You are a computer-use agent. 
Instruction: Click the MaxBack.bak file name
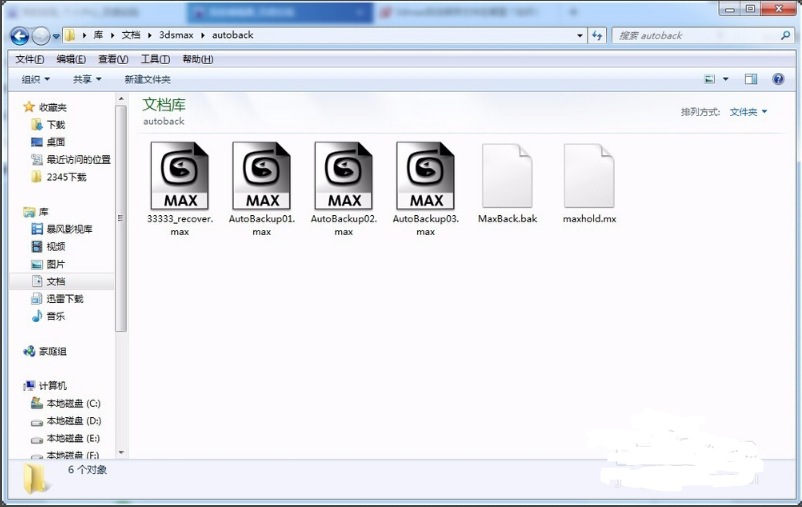[x=507, y=218]
